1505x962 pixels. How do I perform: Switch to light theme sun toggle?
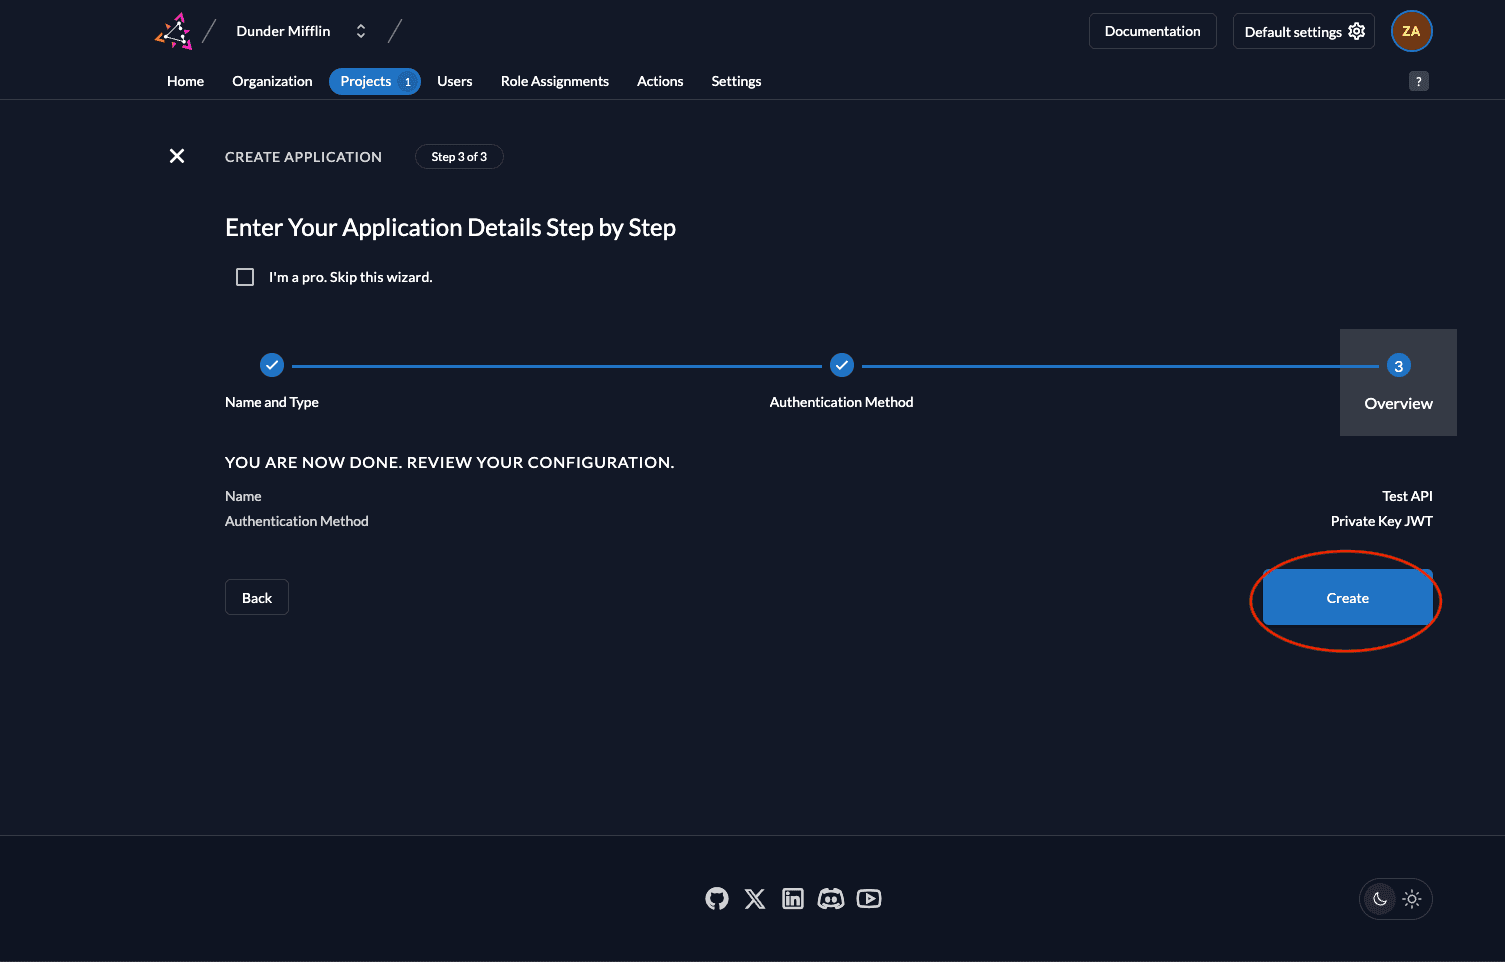point(1412,899)
